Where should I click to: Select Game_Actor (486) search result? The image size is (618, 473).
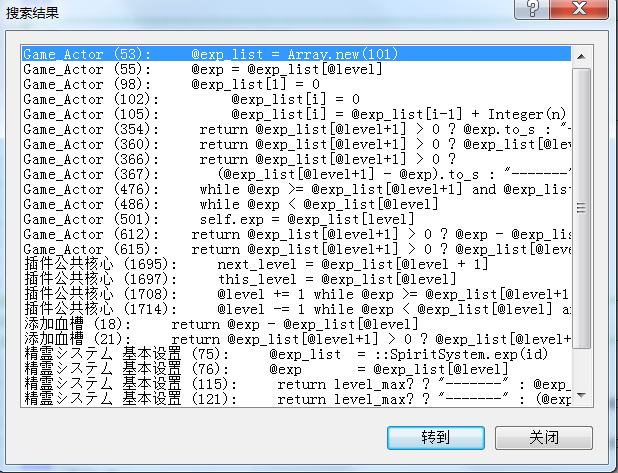[x=296, y=204]
